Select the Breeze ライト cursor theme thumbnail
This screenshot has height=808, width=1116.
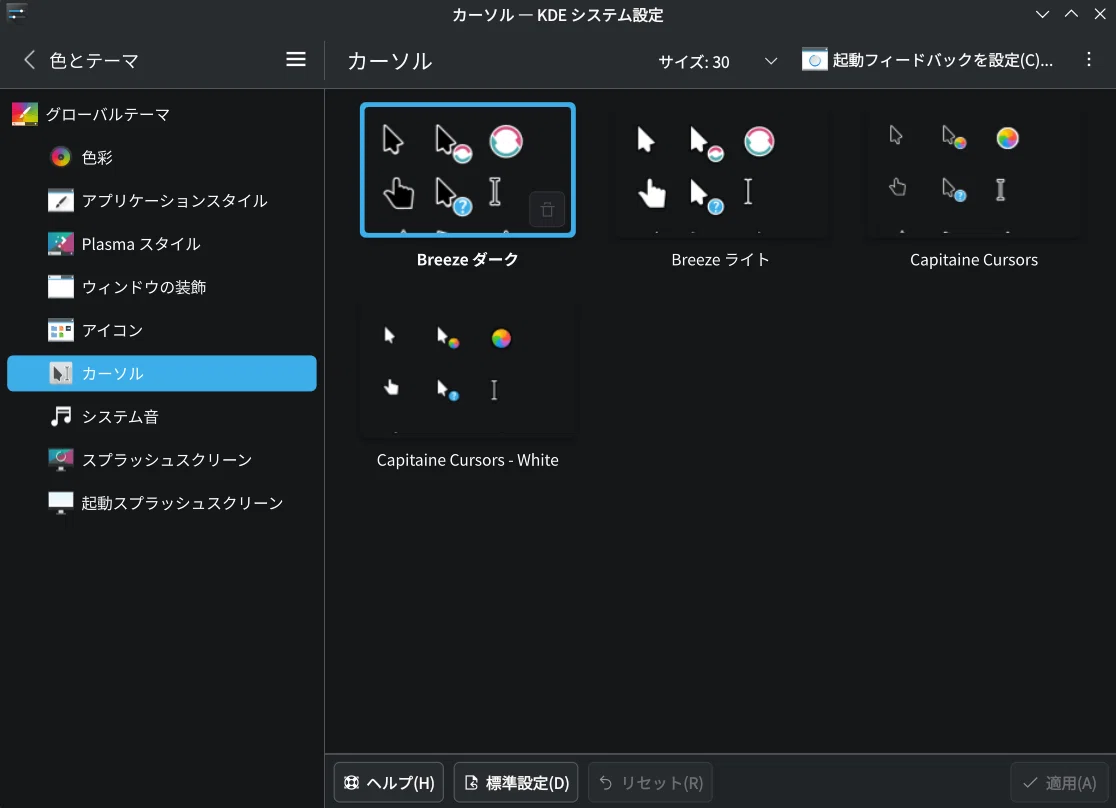(x=721, y=169)
